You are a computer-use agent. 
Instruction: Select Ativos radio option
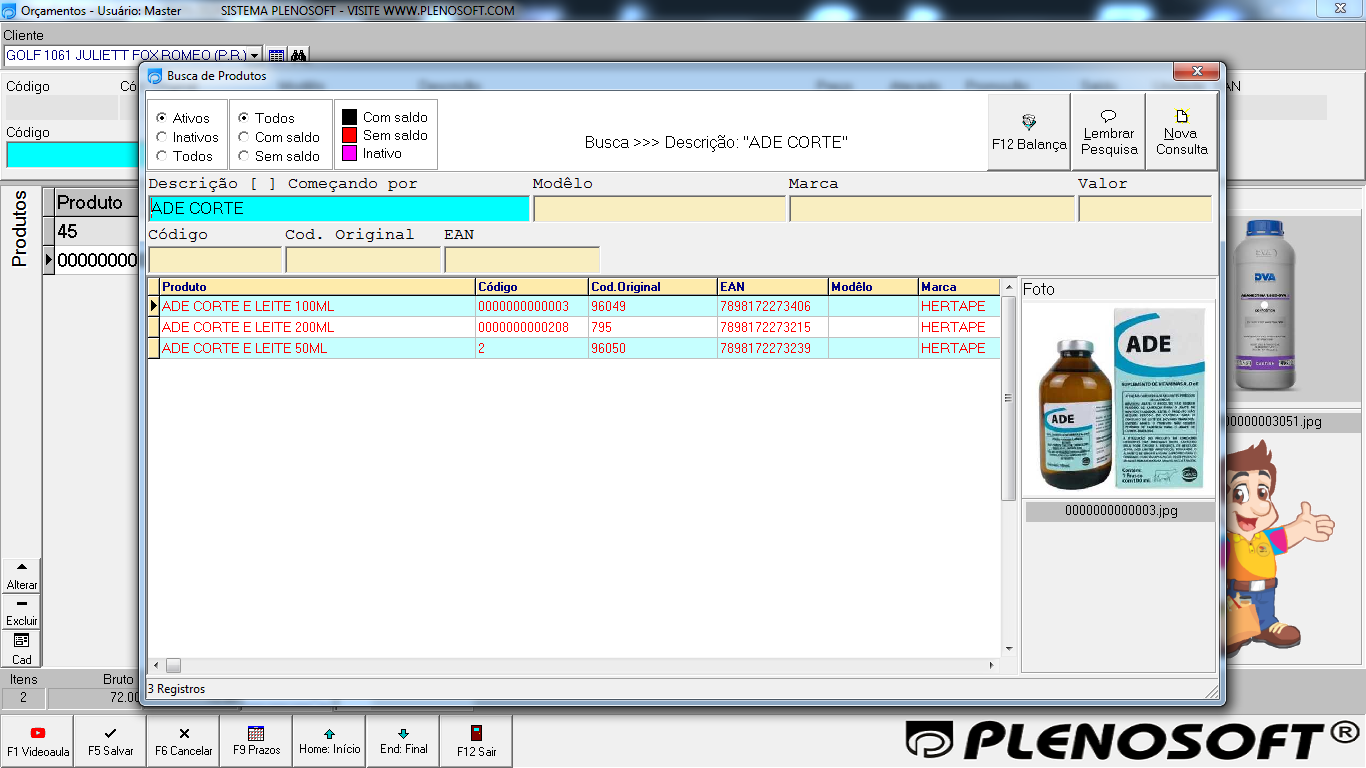point(162,118)
